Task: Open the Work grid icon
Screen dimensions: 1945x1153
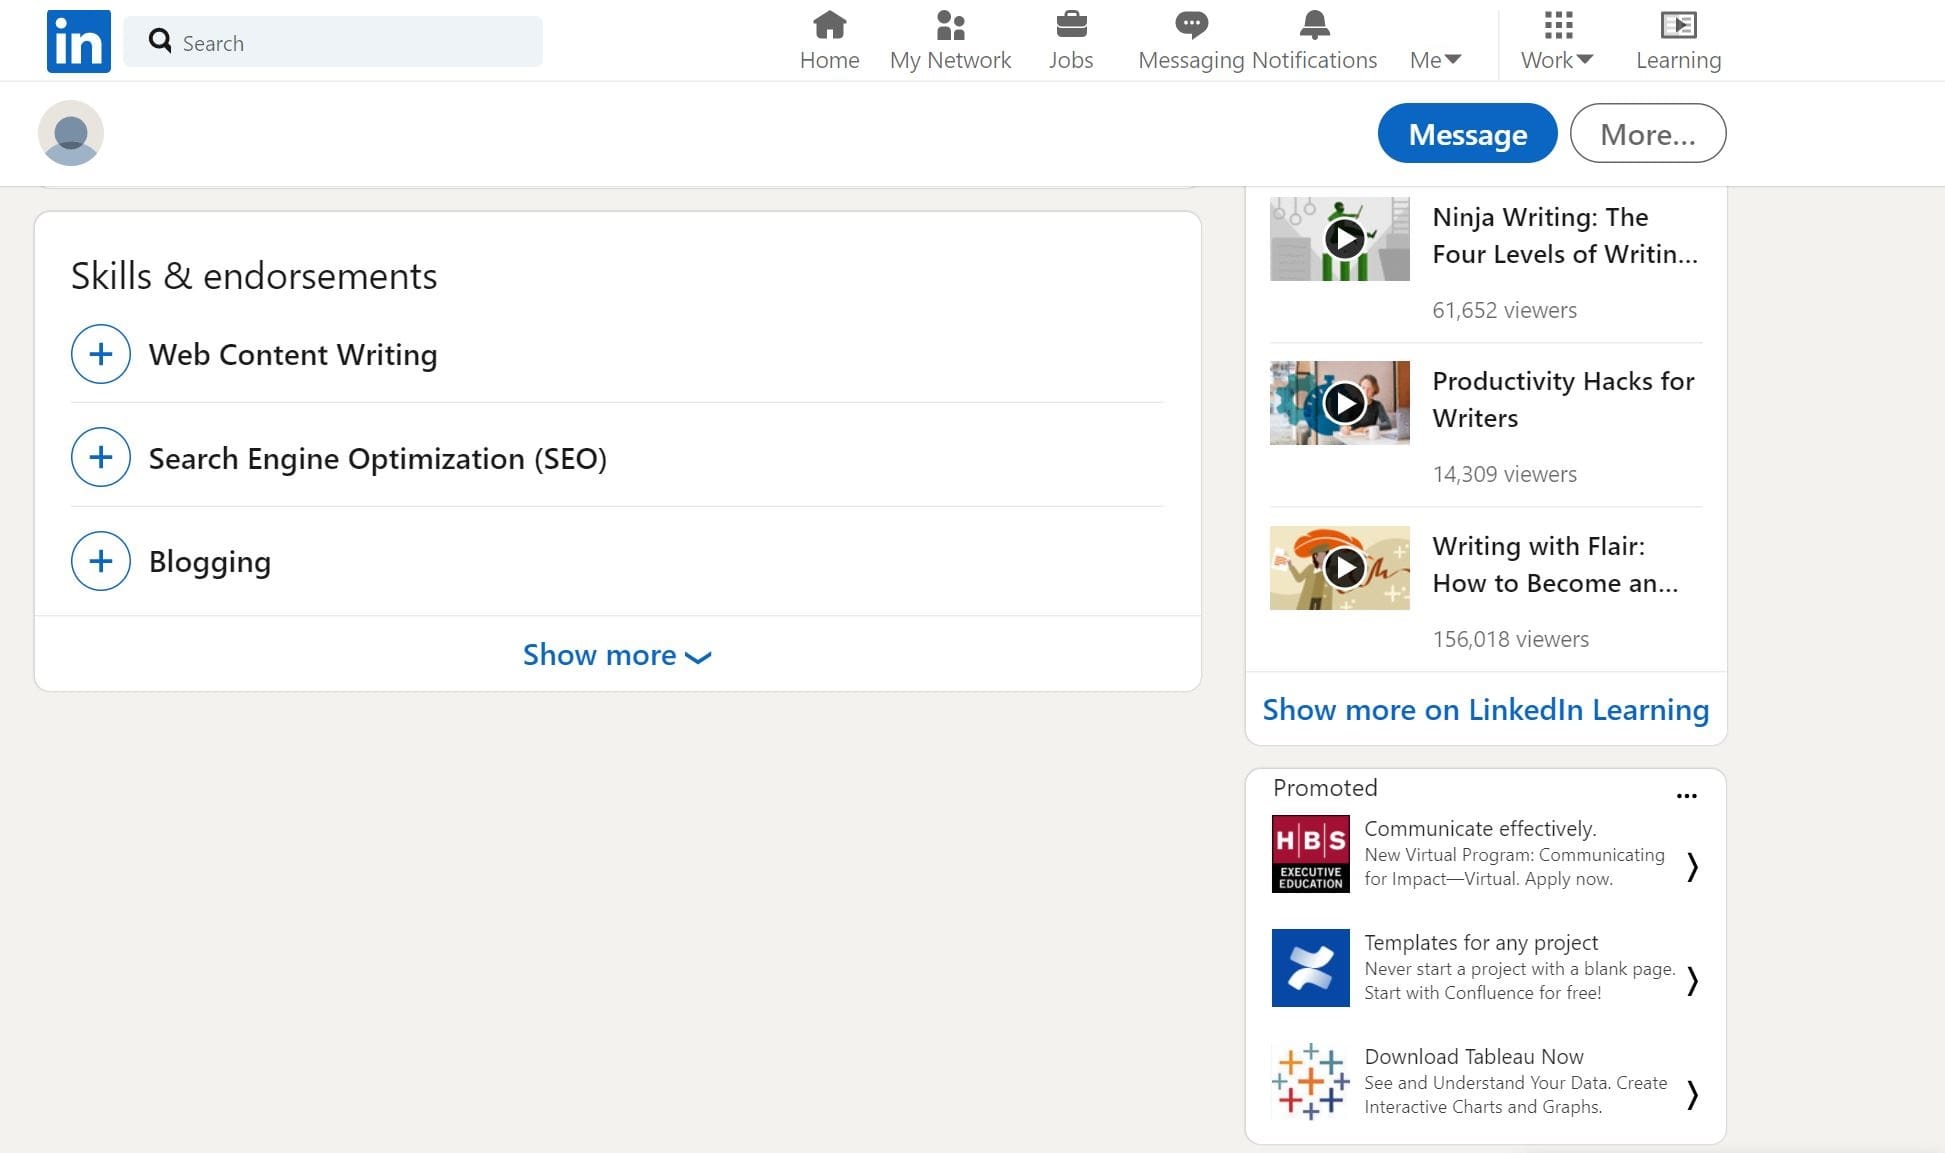Action: (x=1557, y=24)
